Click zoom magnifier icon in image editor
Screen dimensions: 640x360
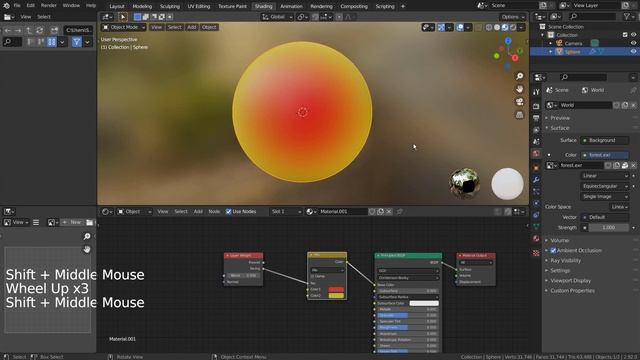87,236
